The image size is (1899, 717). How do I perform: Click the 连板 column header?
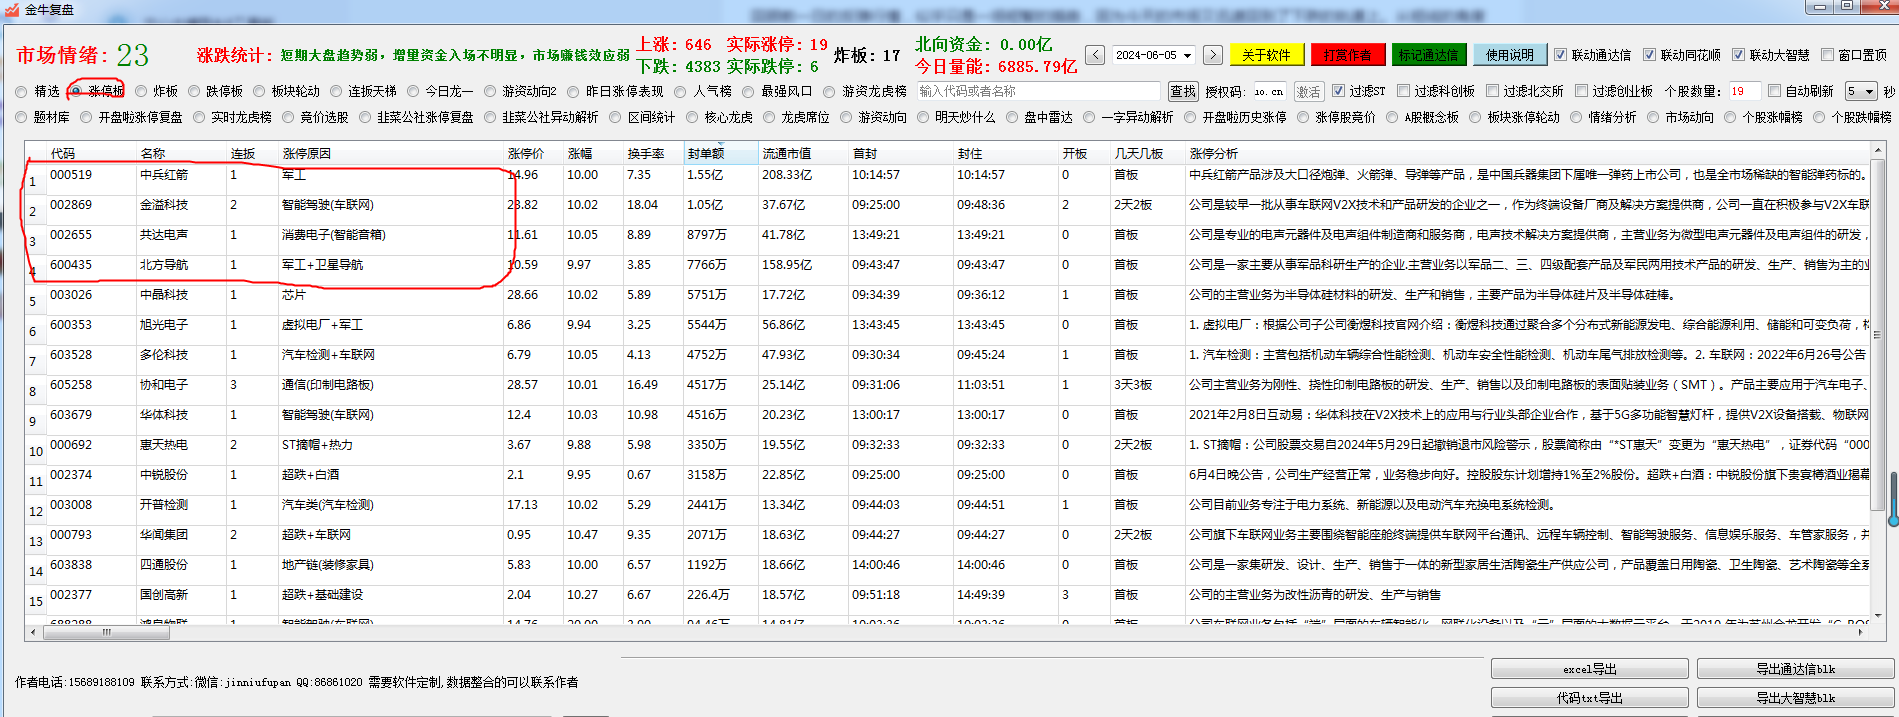[253, 153]
